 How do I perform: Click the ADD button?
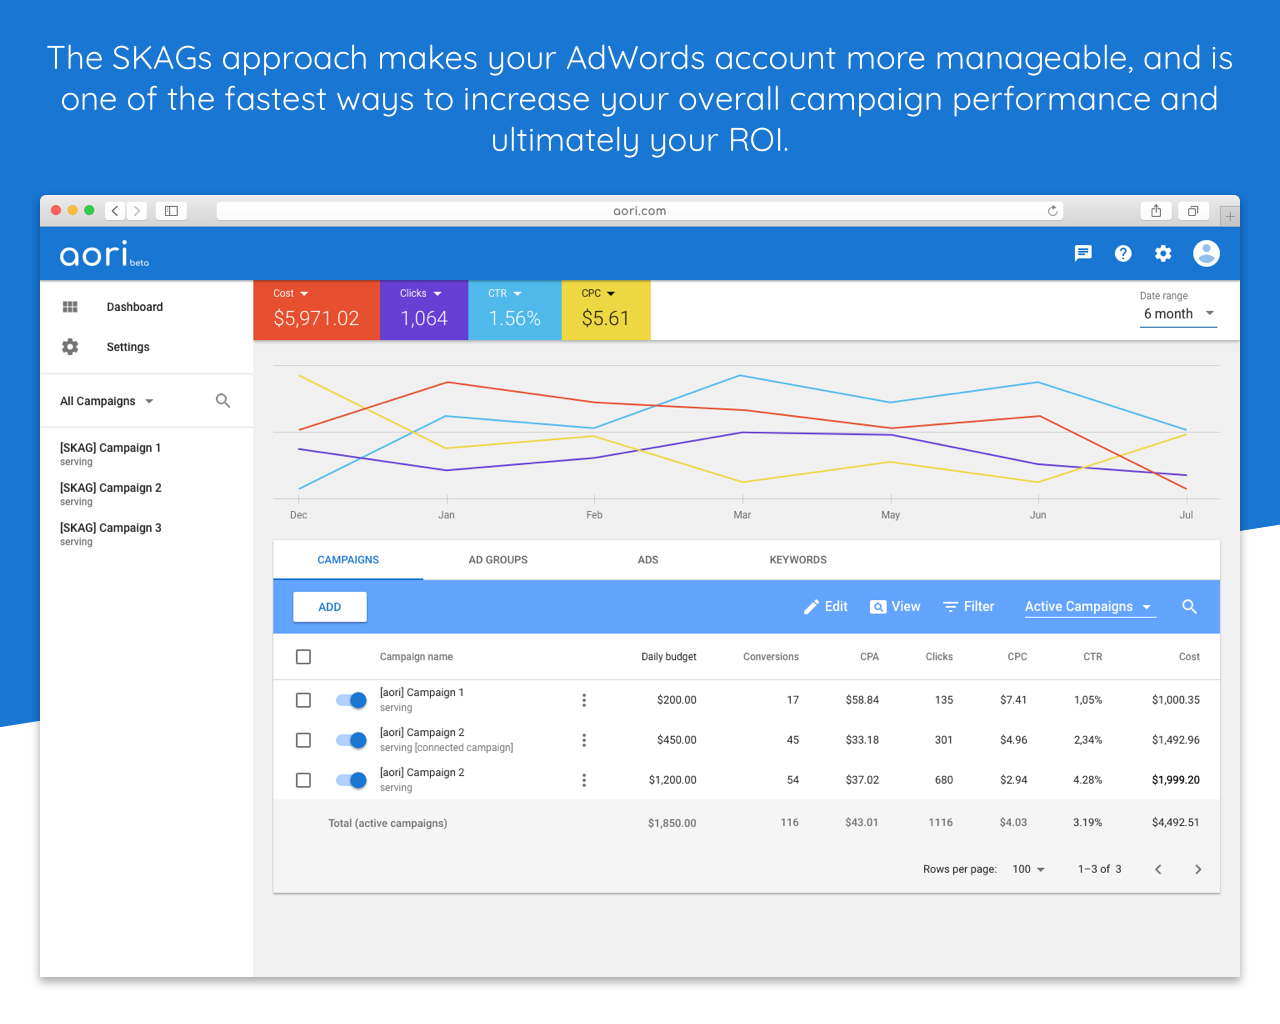coord(330,607)
